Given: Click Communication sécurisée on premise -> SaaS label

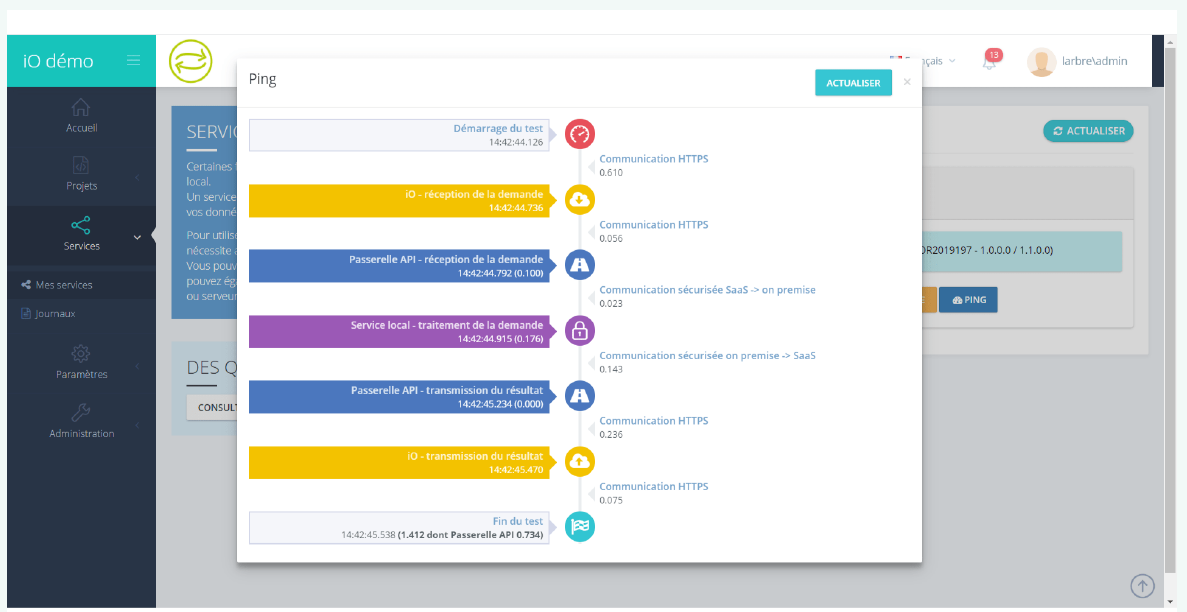Looking at the screenshot, I should tap(708, 355).
